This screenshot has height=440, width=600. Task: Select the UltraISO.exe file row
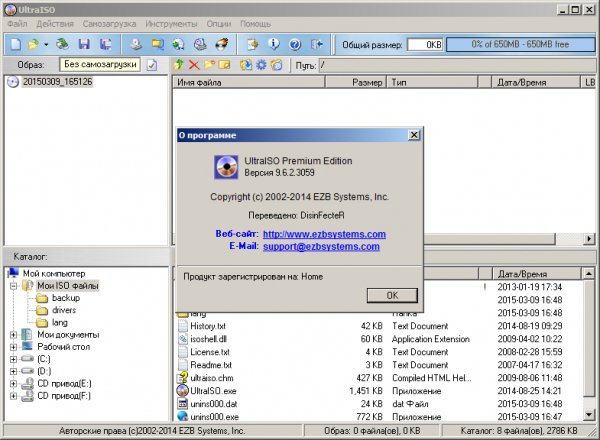[379, 391]
